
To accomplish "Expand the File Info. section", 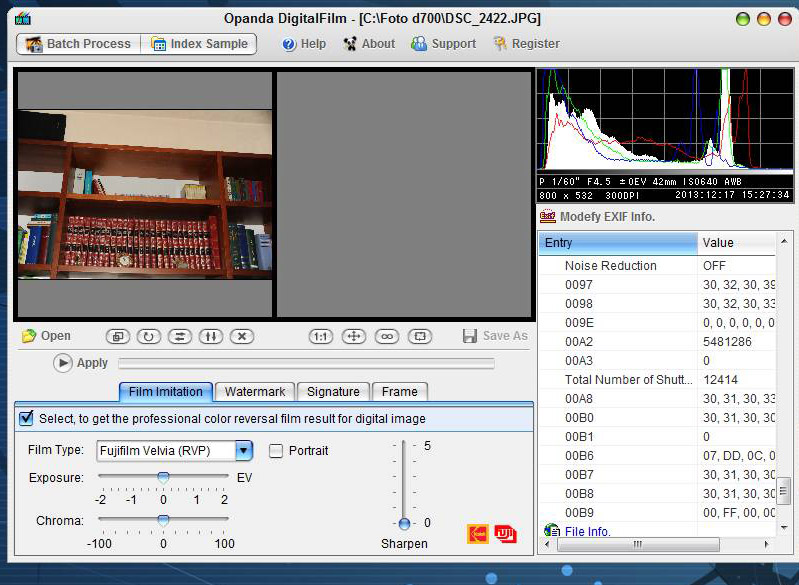I will pyautogui.click(x=552, y=531).
